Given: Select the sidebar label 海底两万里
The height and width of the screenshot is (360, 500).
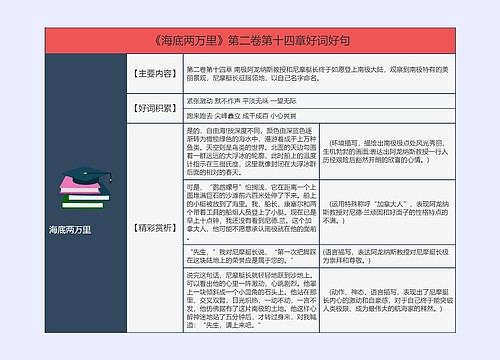Looking at the screenshot, I should [x=70, y=230].
